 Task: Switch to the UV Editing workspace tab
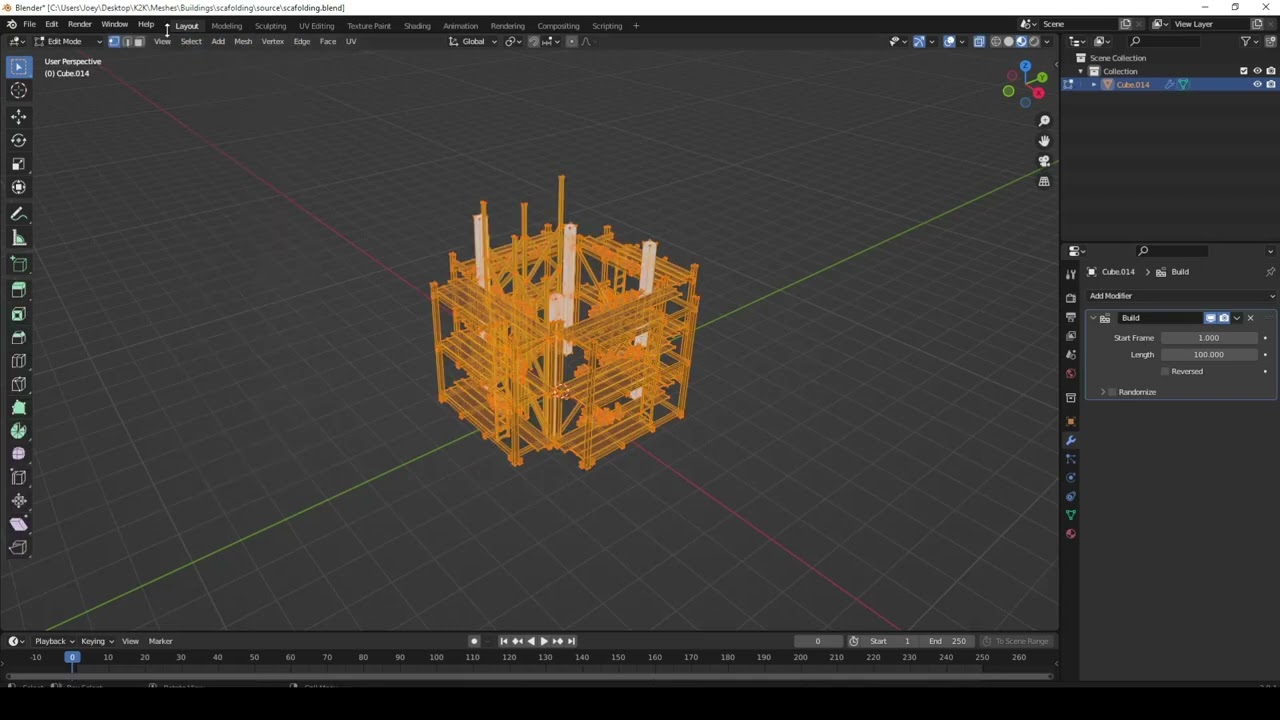coord(316,26)
